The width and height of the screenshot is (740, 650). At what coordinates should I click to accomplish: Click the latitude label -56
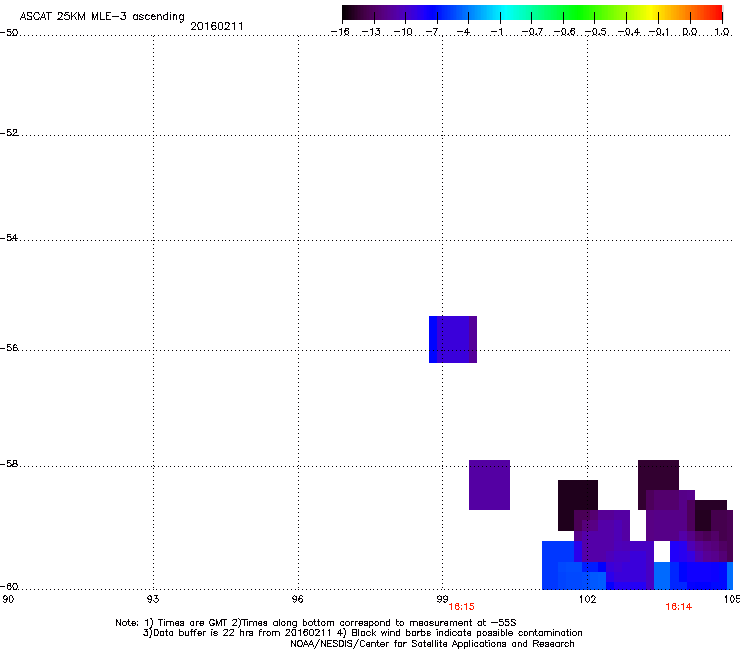9,348
